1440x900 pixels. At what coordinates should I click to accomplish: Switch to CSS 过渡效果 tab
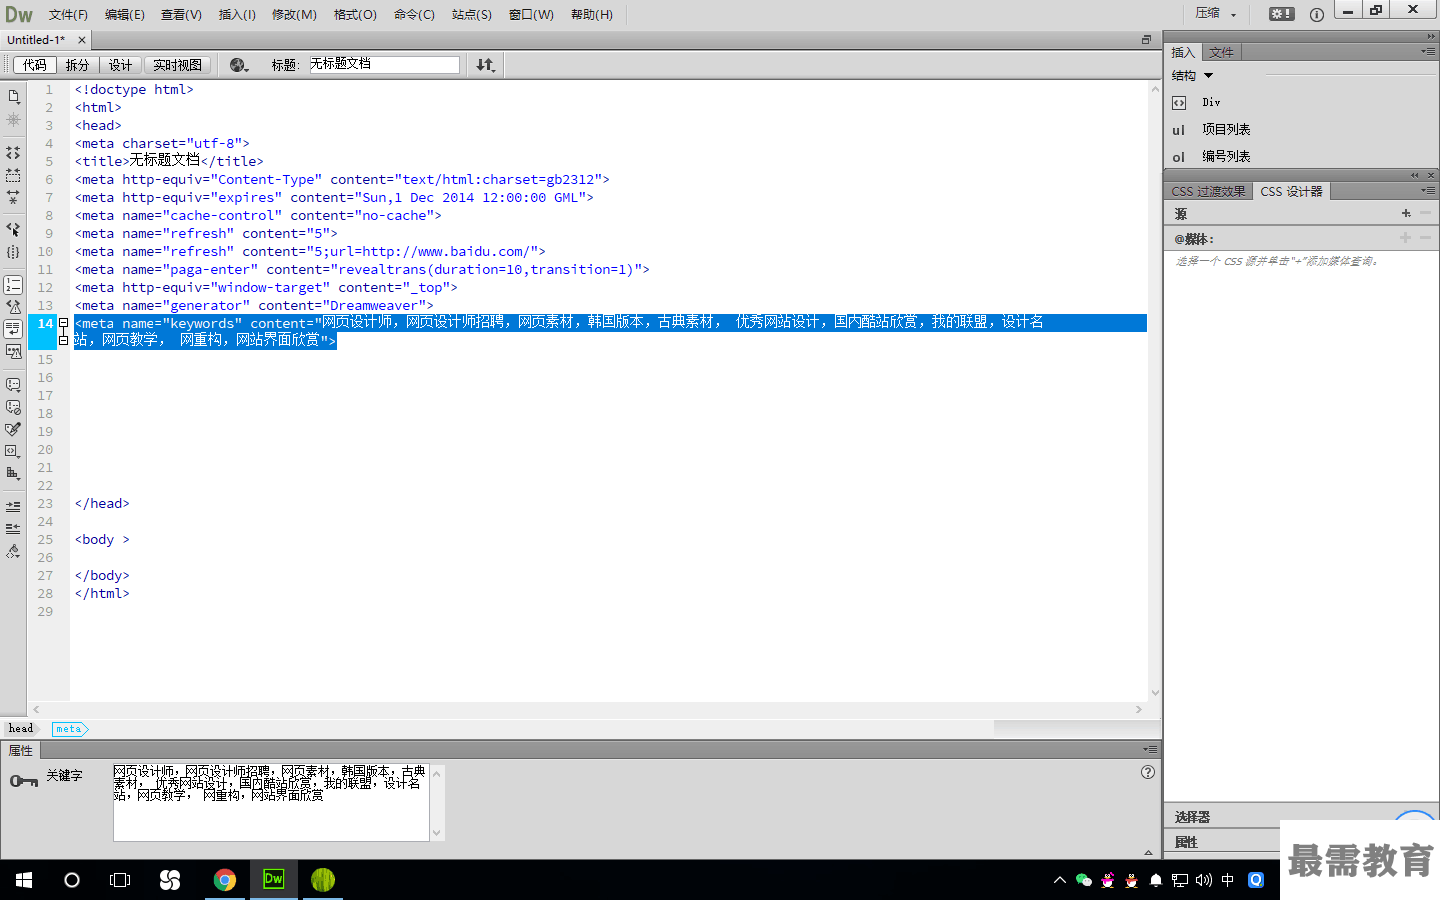(x=1208, y=191)
